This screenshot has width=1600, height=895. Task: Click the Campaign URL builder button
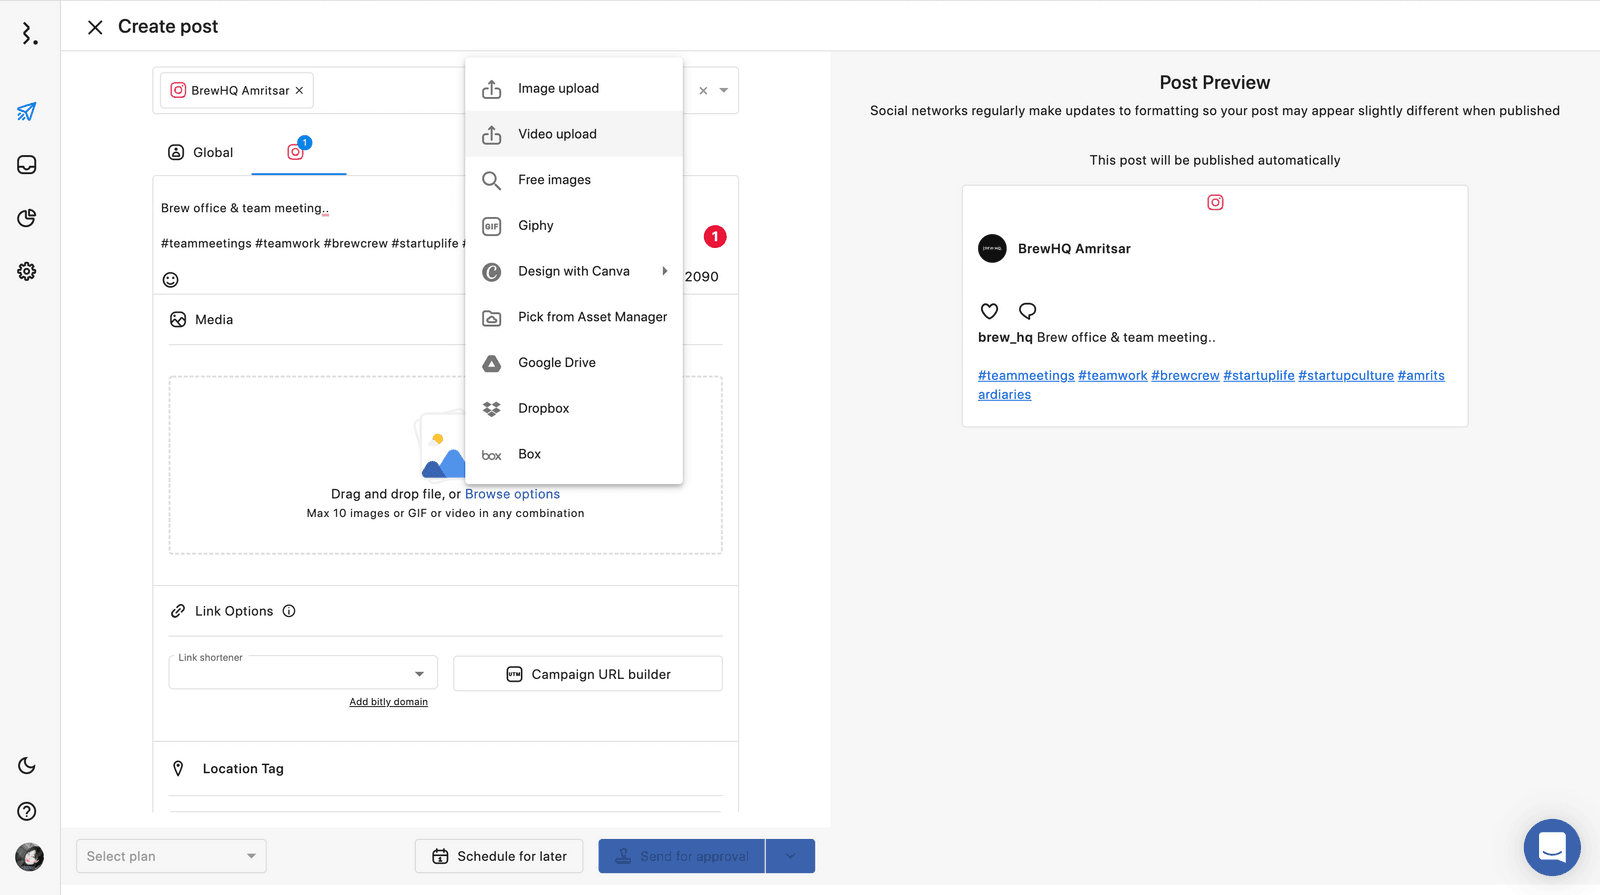pyautogui.click(x=588, y=674)
